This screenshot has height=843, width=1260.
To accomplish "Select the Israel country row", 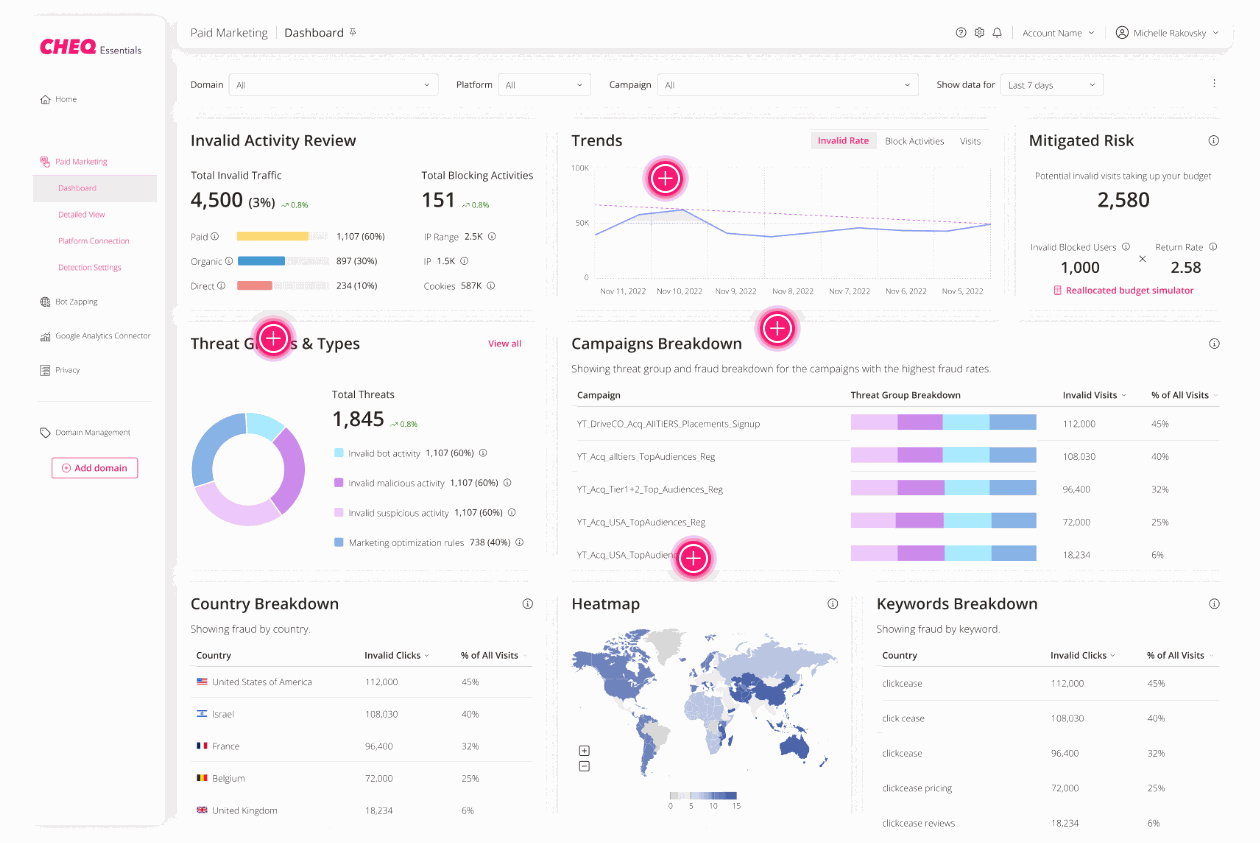I will [360, 714].
